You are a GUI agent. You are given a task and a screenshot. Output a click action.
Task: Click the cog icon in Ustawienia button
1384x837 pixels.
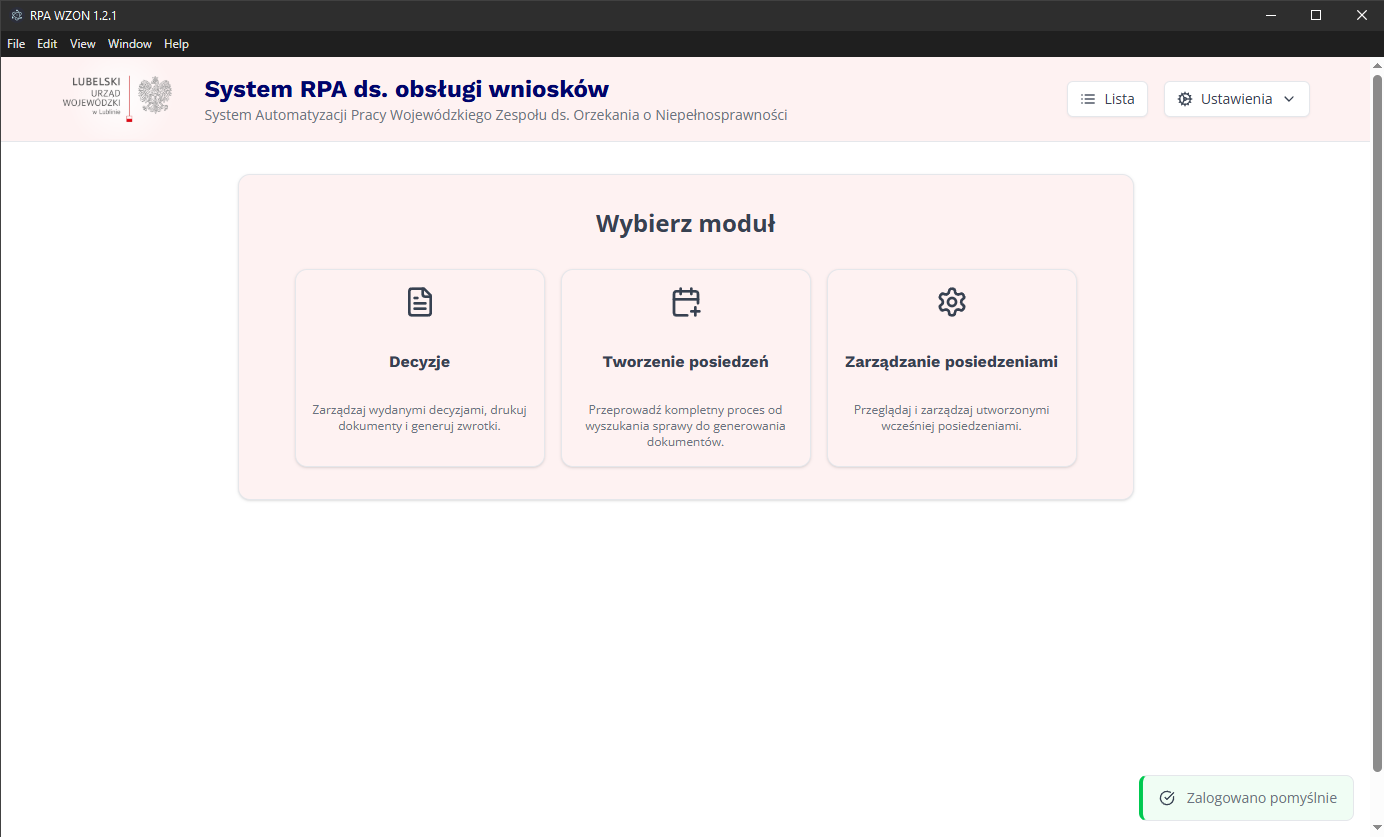pyautogui.click(x=1185, y=99)
